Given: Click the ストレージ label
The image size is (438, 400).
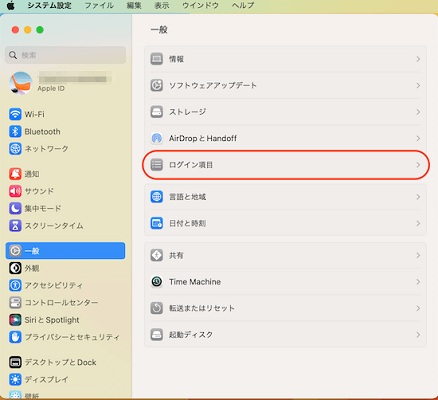Looking at the screenshot, I should tap(187, 112).
